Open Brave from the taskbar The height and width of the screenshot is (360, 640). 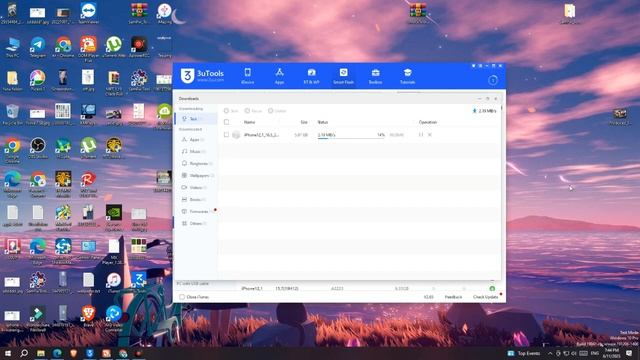pyautogui.click(x=73, y=353)
